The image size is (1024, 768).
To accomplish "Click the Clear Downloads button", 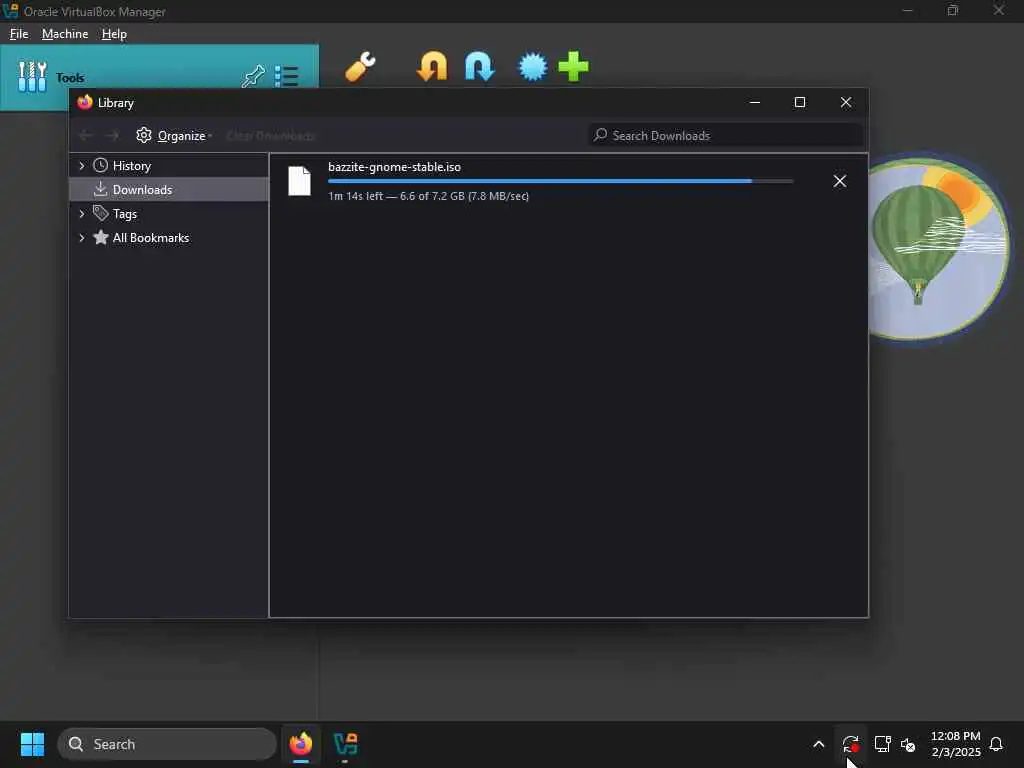I will 270,136.
